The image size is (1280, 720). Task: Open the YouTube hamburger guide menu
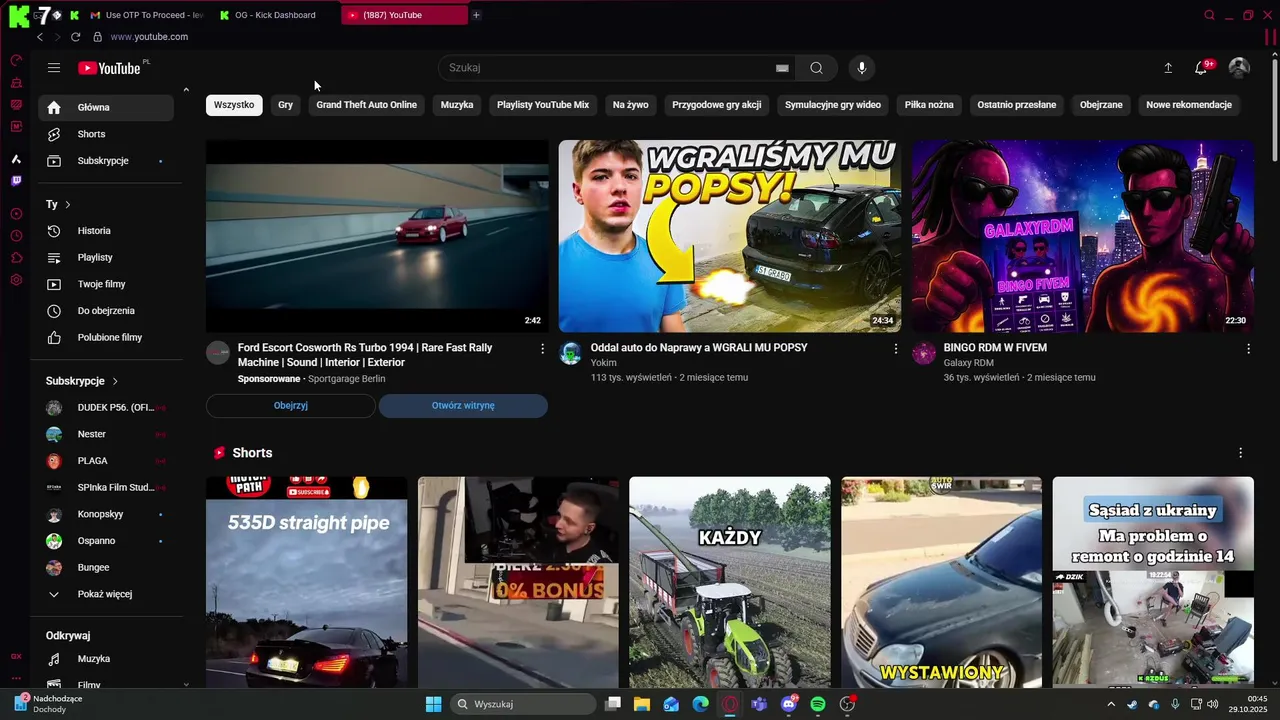54,68
